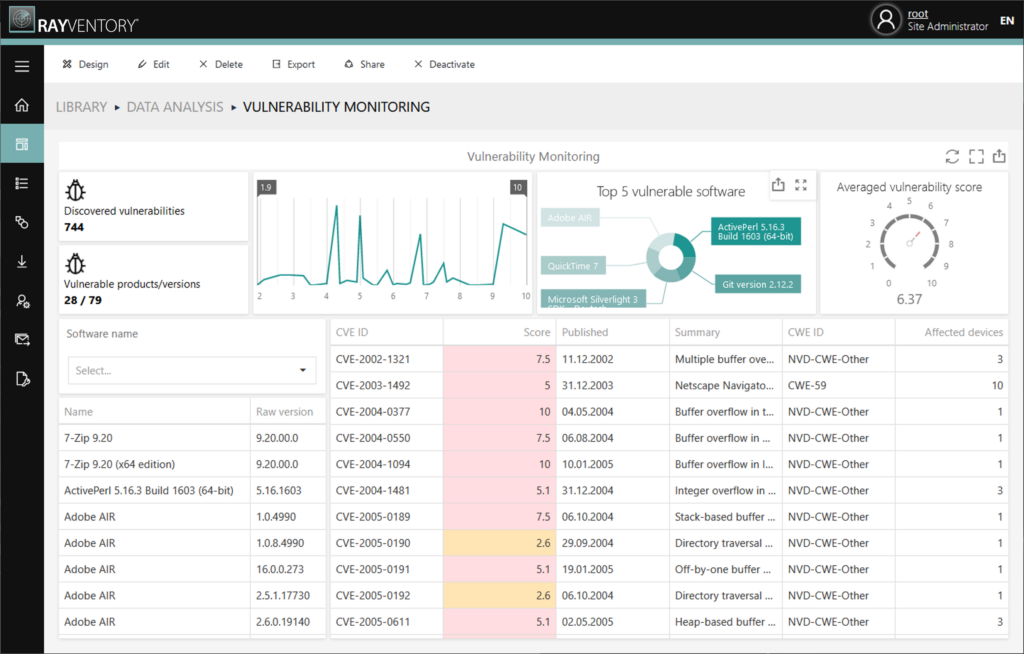Open the document edit sidebar icon
This screenshot has height=654, width=1024.
pyautogui.click(x=22, y=379)
